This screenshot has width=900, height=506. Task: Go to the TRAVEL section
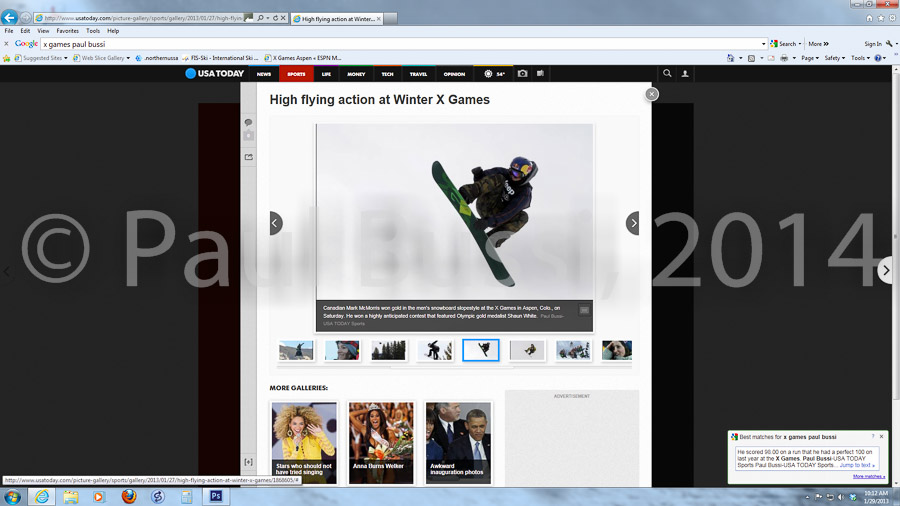point(418,74)
